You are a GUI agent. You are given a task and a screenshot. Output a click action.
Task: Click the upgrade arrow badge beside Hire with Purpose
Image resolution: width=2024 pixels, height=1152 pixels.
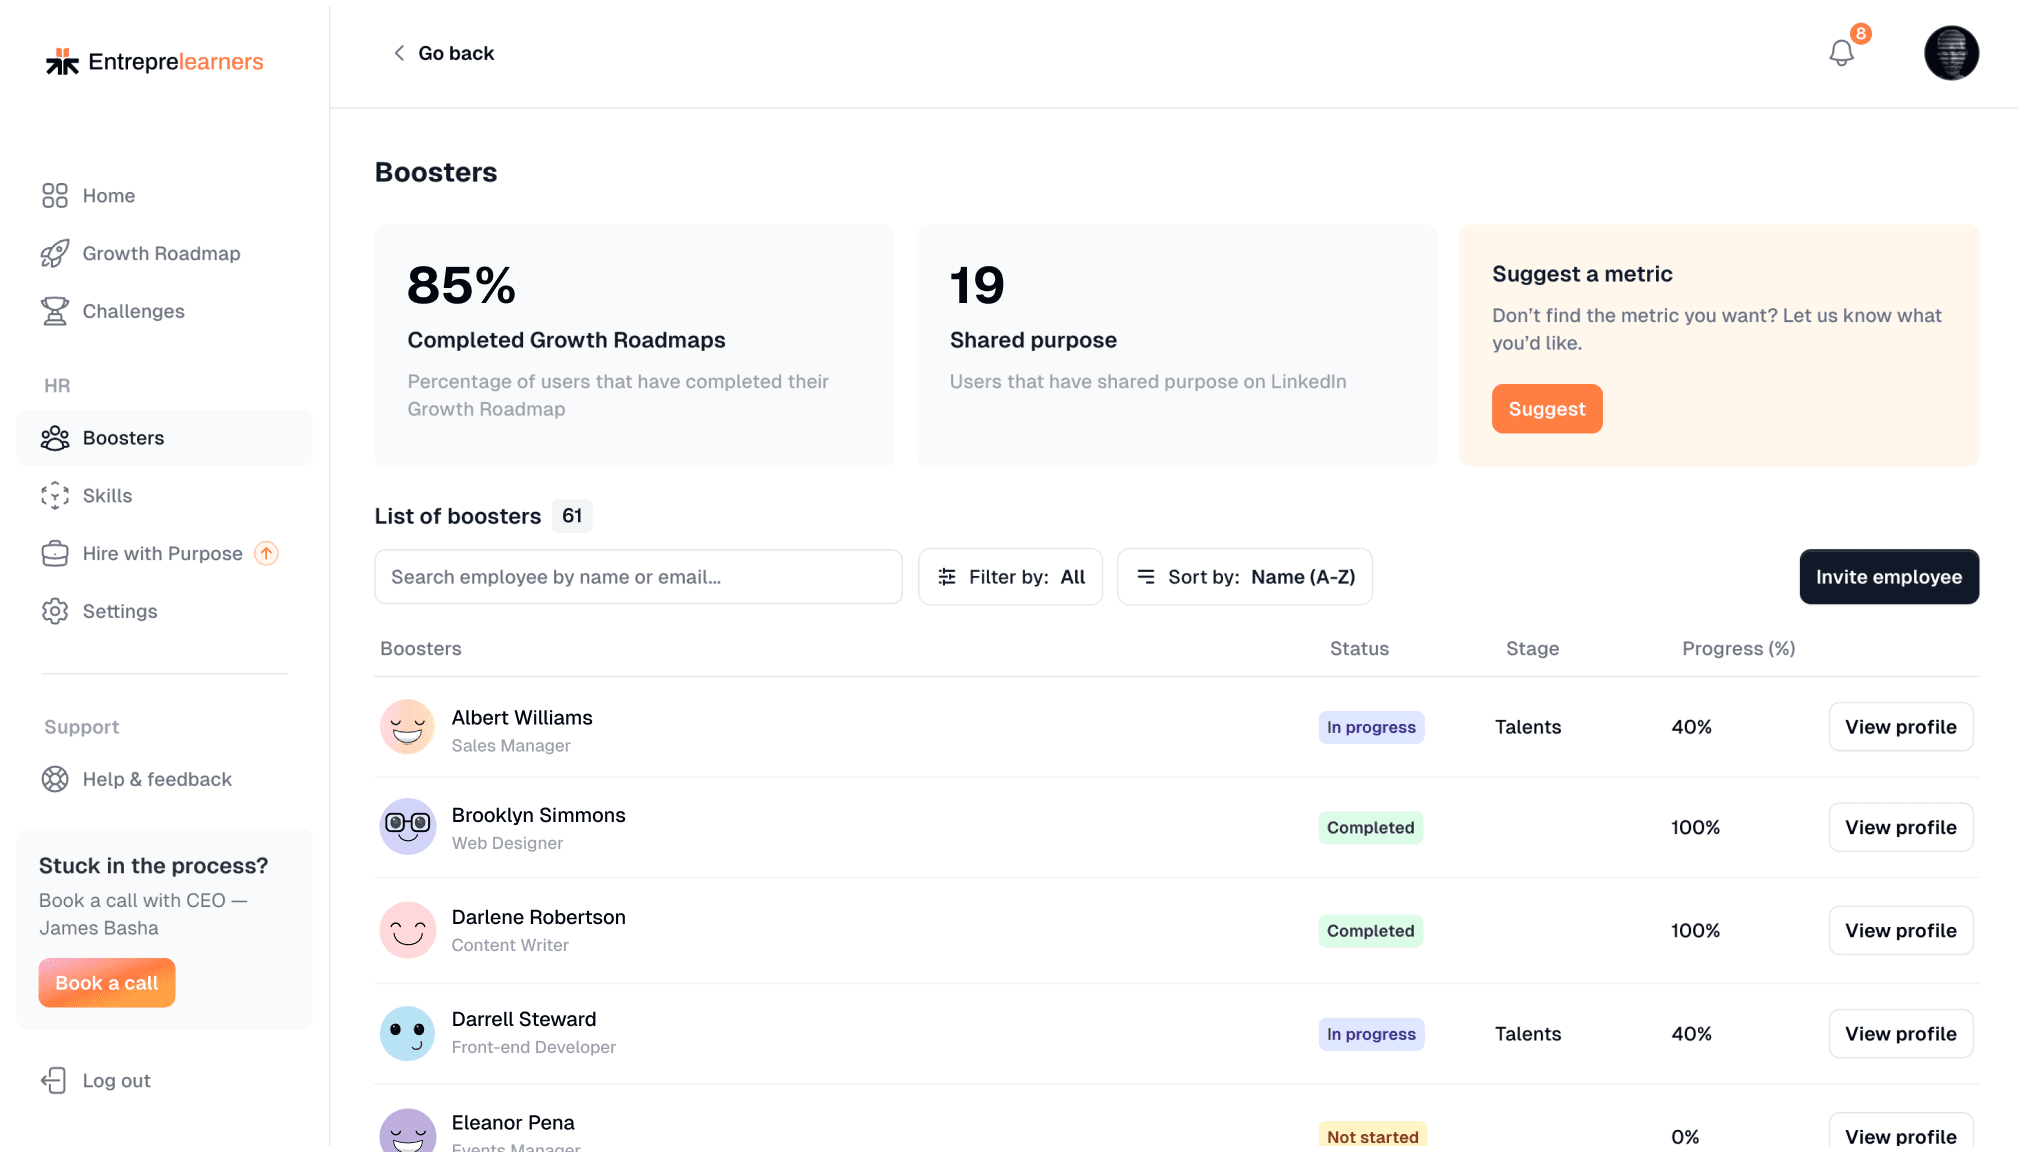point(266,553)
